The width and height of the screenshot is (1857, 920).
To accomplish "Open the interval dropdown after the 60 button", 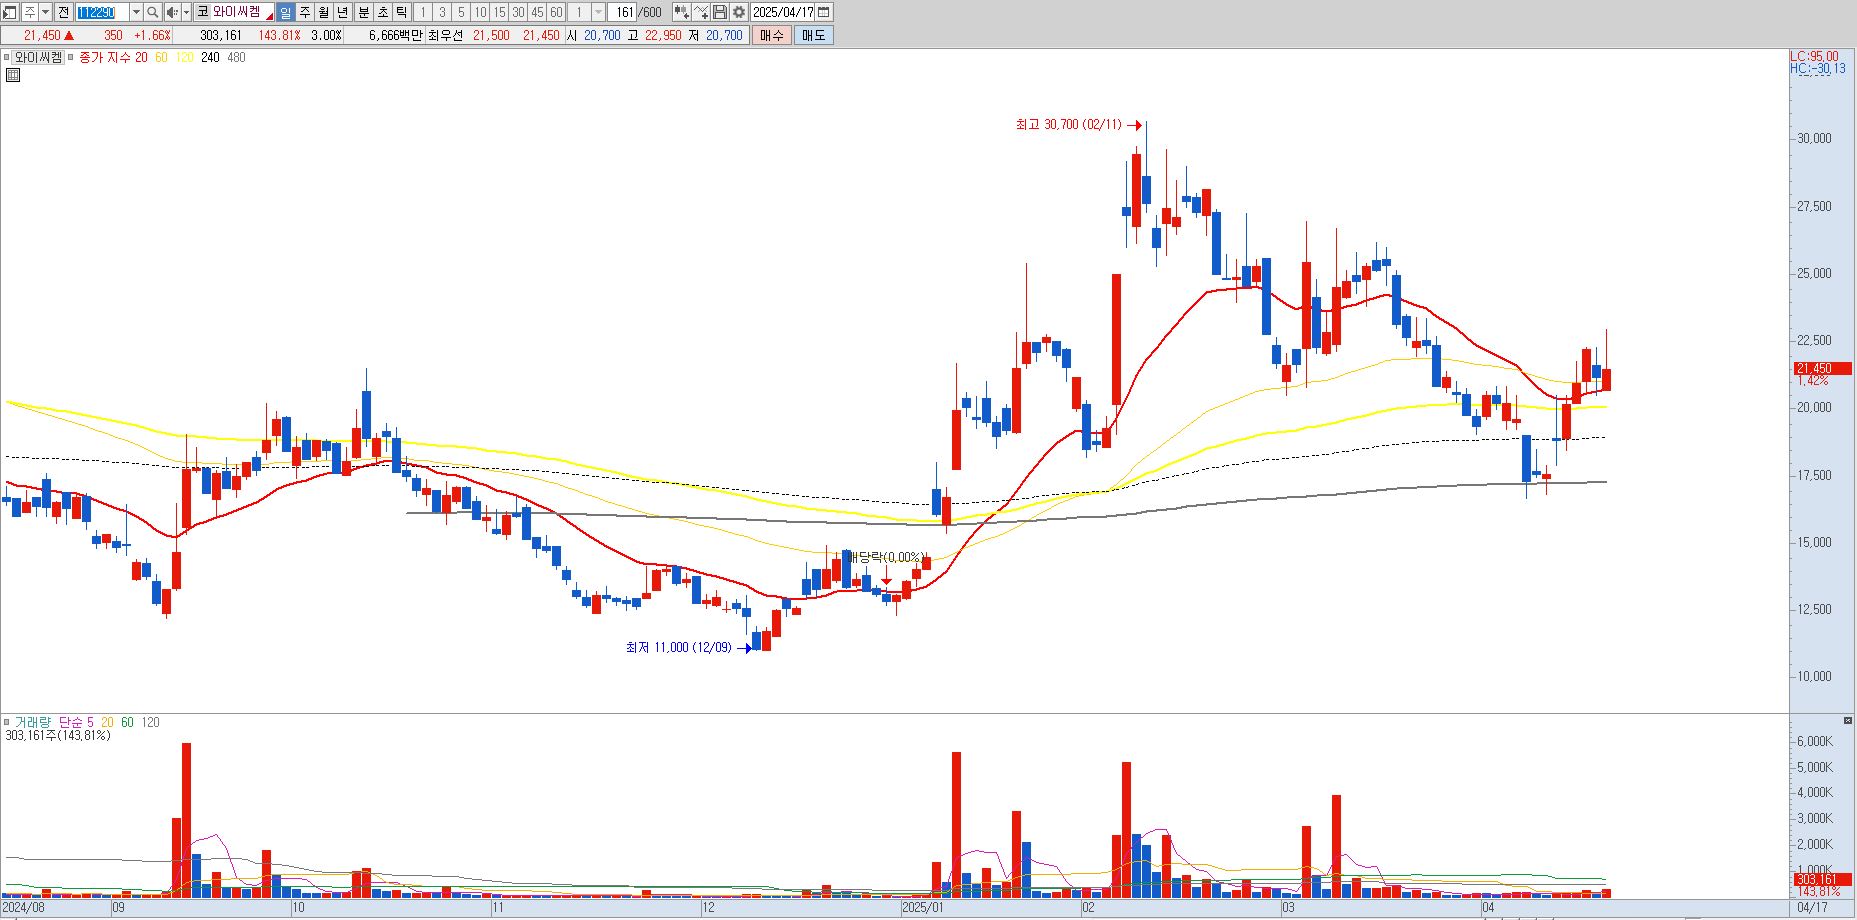I will (598, 12).
